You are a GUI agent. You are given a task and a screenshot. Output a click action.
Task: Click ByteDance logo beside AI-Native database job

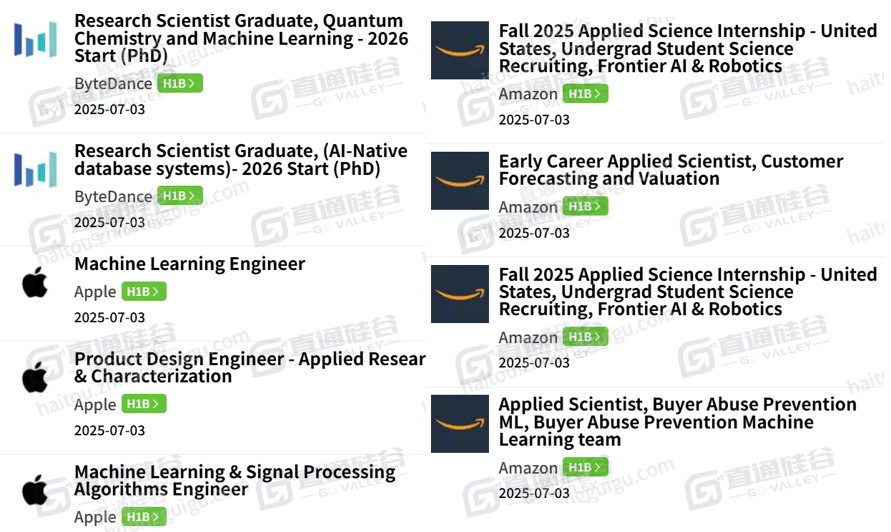tap(35, 169)
